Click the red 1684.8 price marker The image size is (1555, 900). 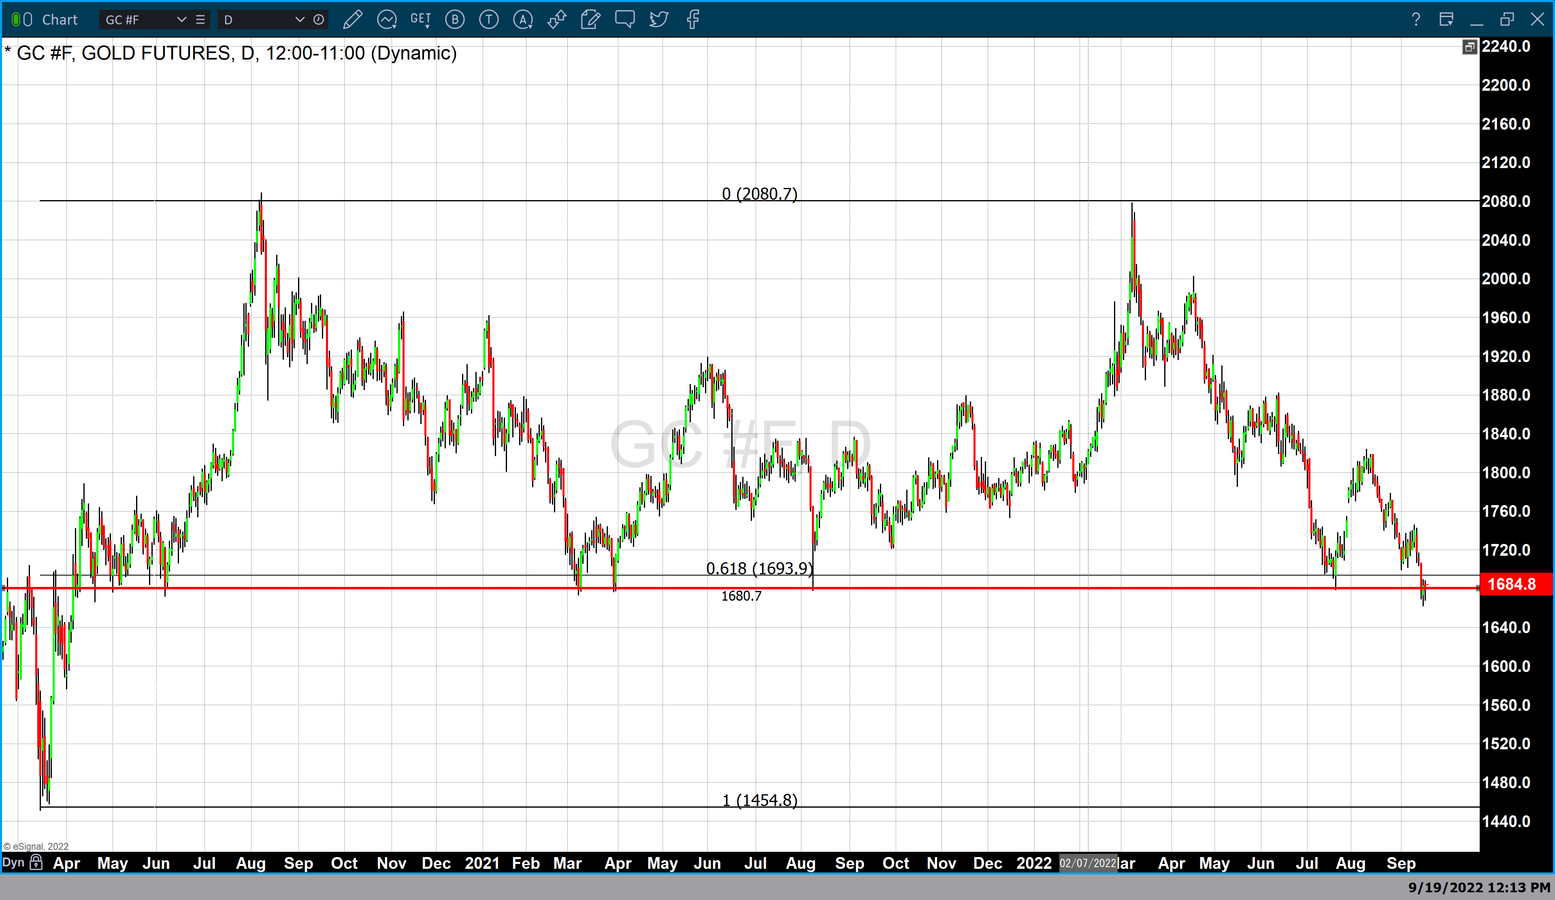coord(1512,584)
